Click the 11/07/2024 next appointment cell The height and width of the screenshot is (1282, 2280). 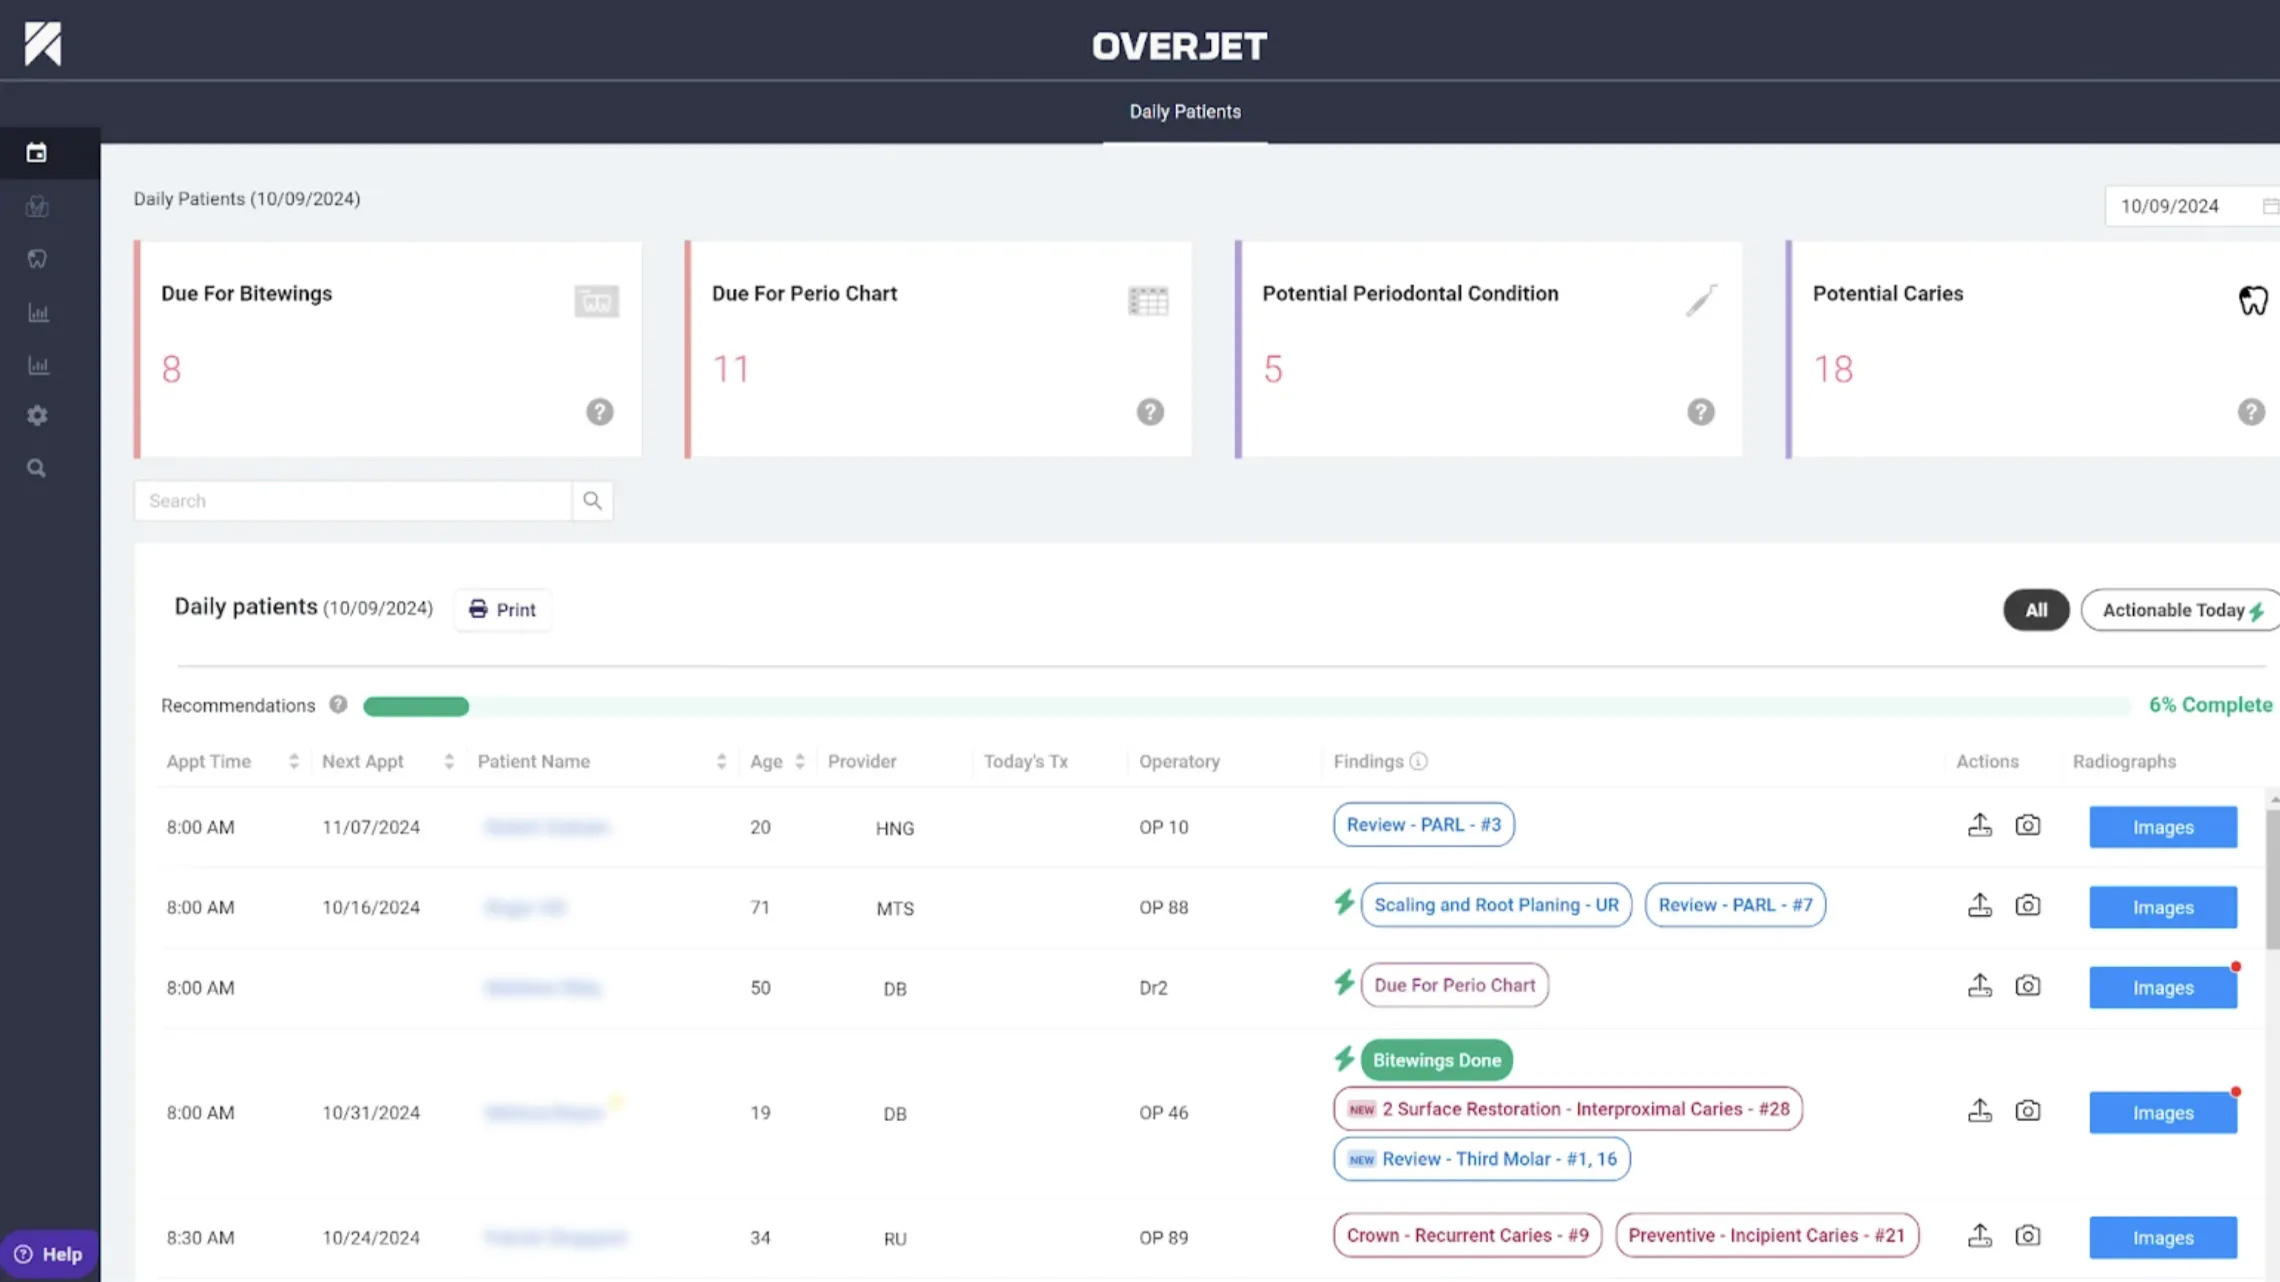point(371,827)
